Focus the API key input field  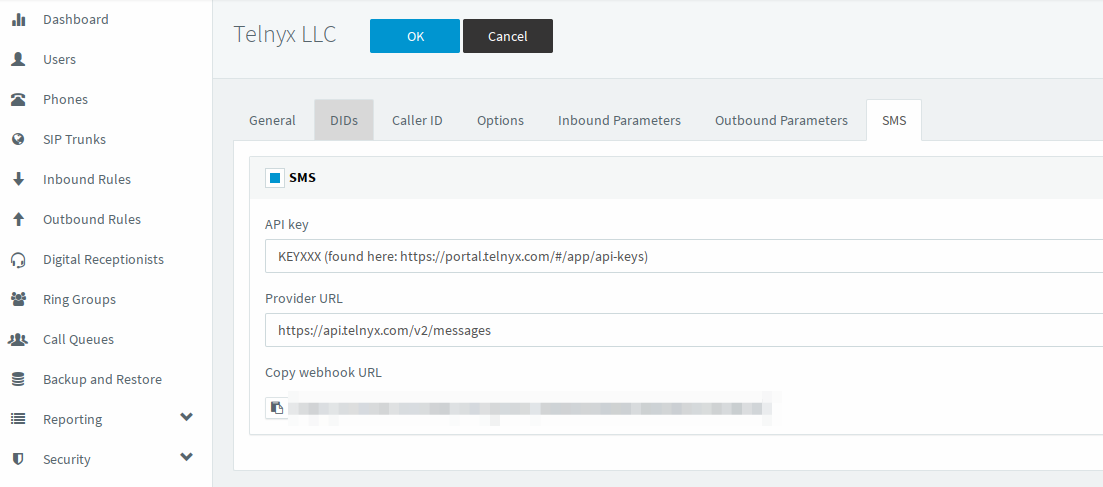point(684,256)
